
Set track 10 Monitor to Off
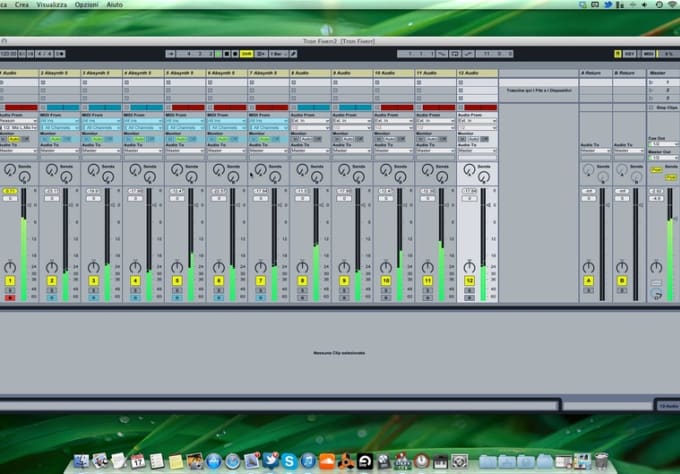click(401, 139)
